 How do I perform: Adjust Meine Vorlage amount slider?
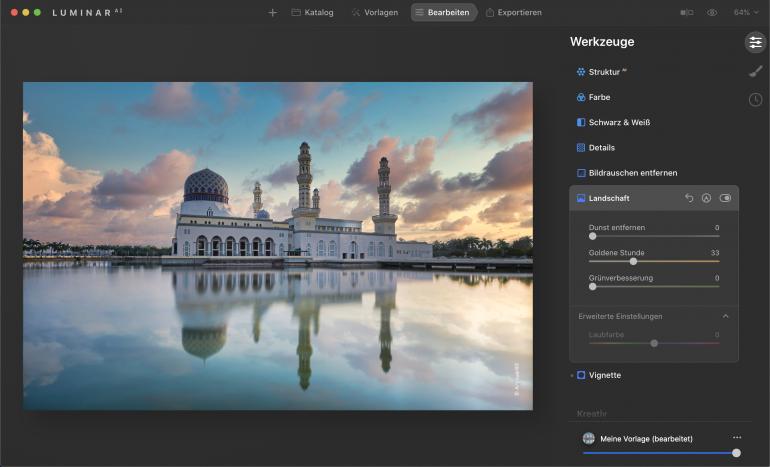pos(662,453)
